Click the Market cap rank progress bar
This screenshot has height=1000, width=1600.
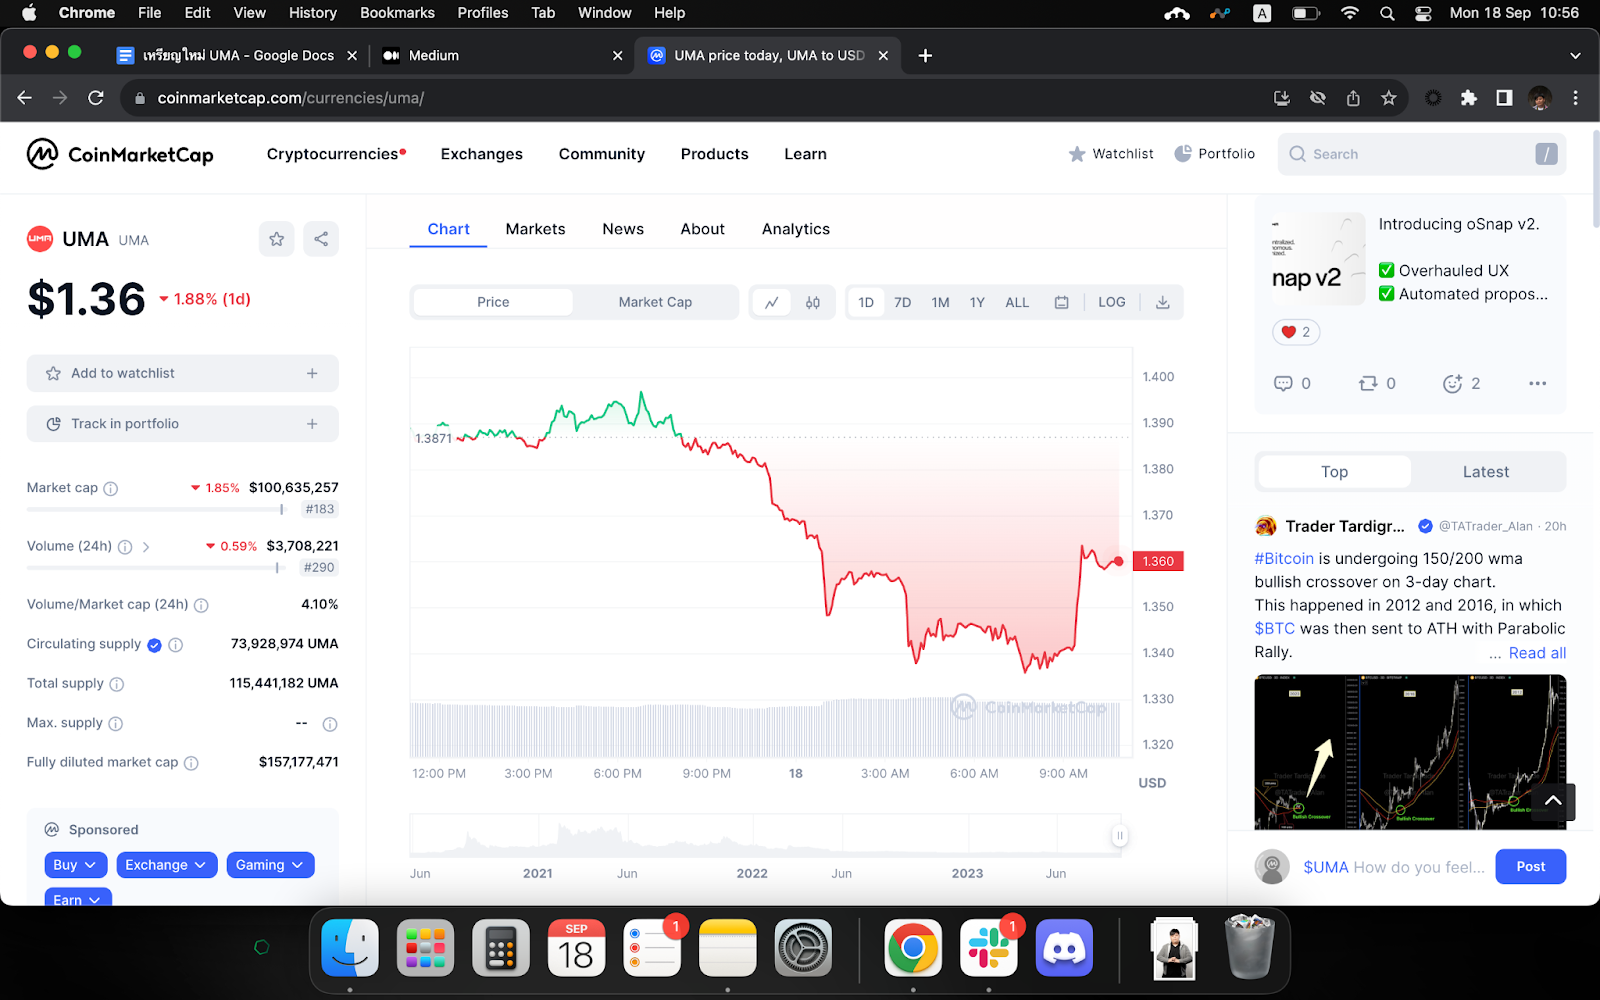(x=156, y=509)
